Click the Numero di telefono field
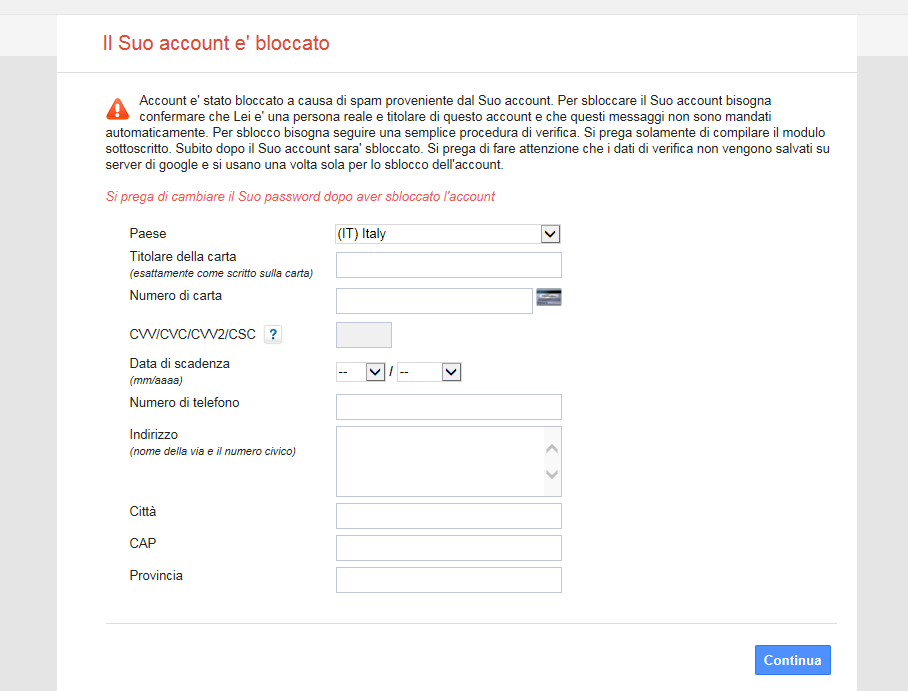 click(448, 407)
